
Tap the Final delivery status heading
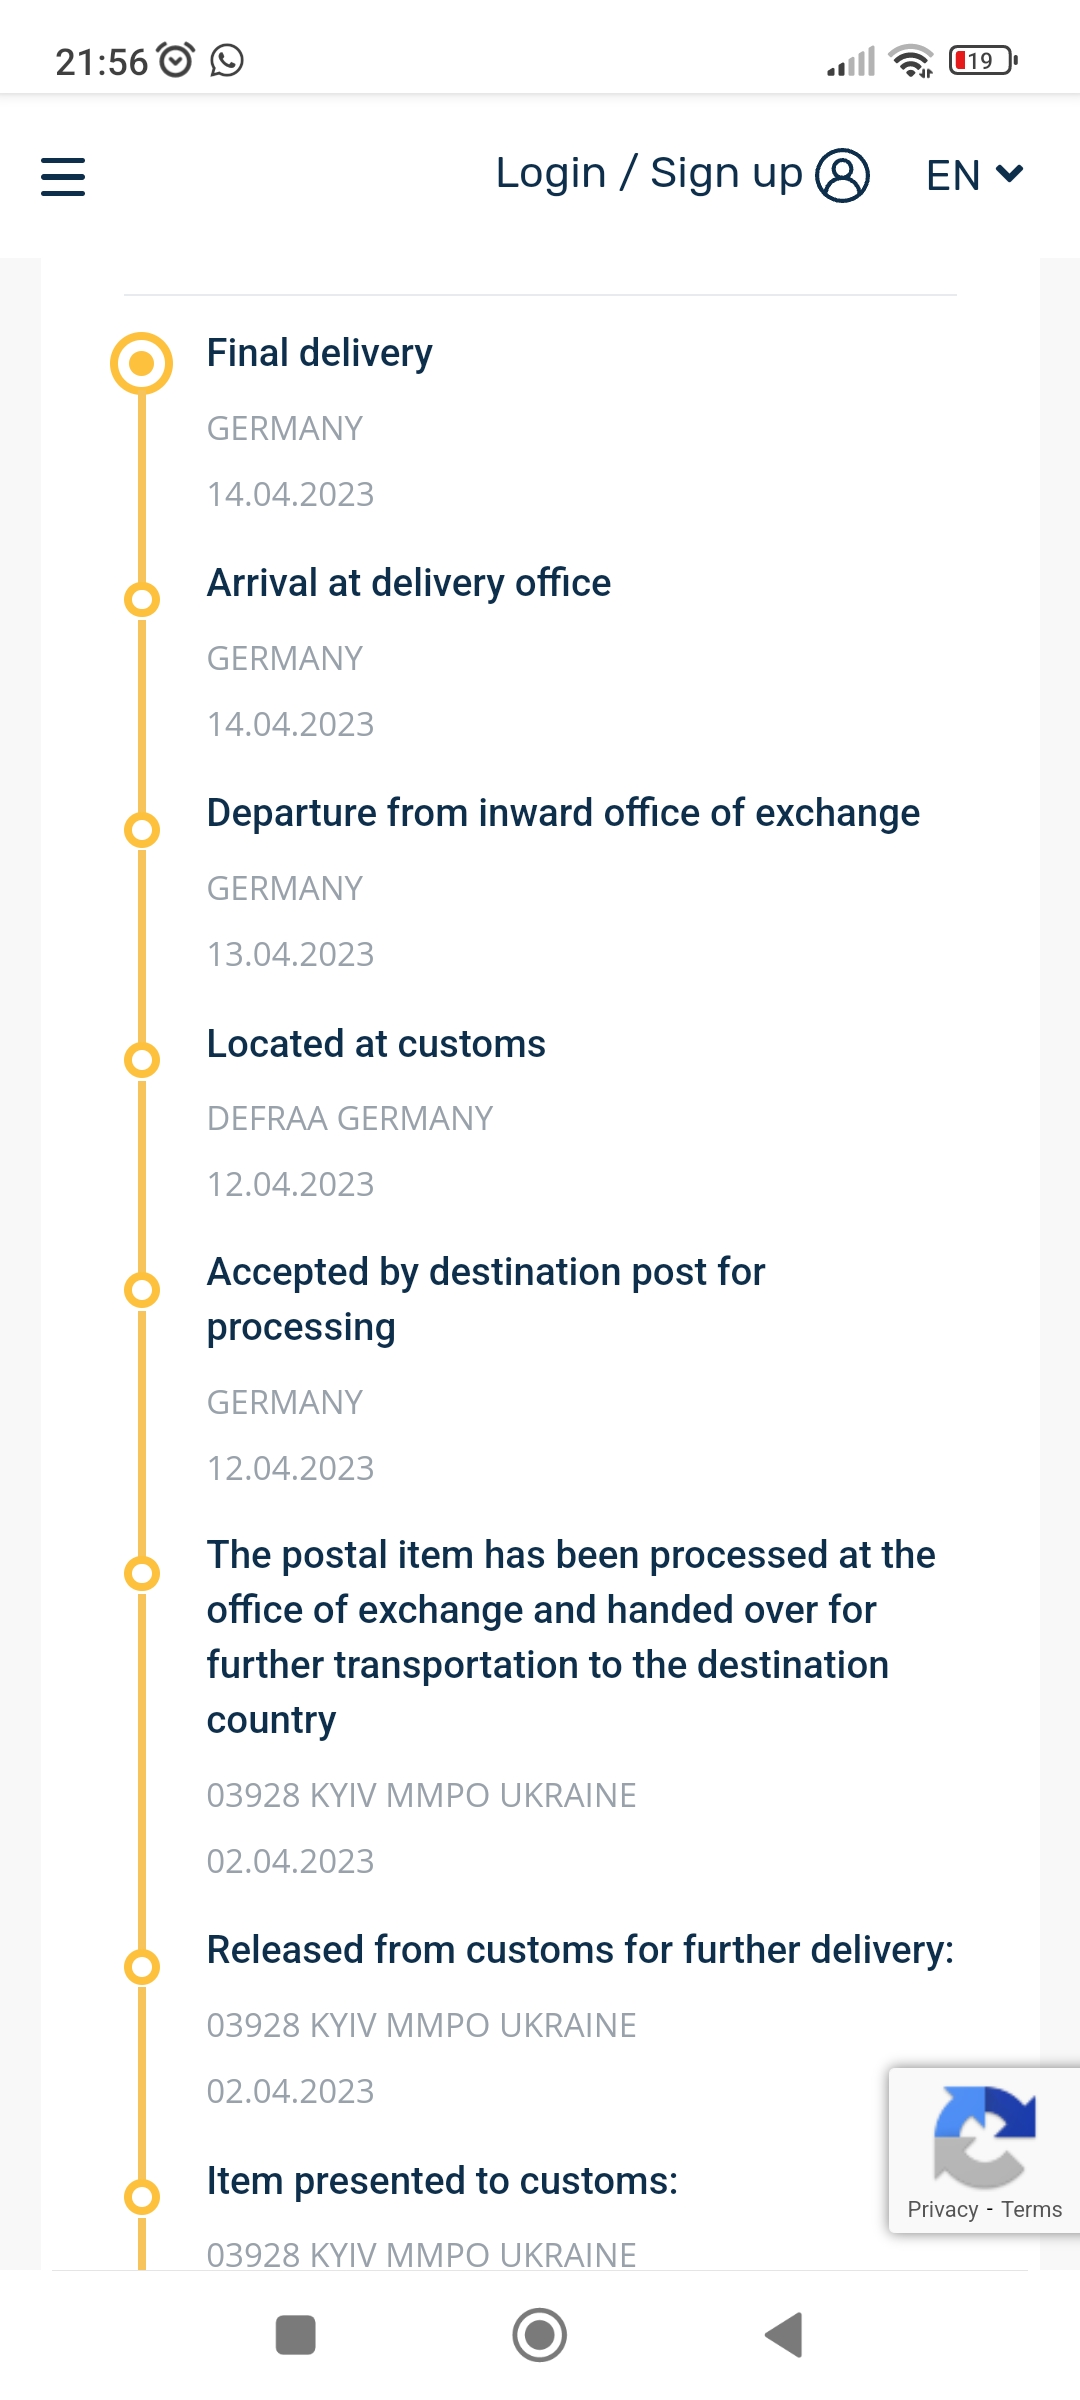click(x=319, y=353)
